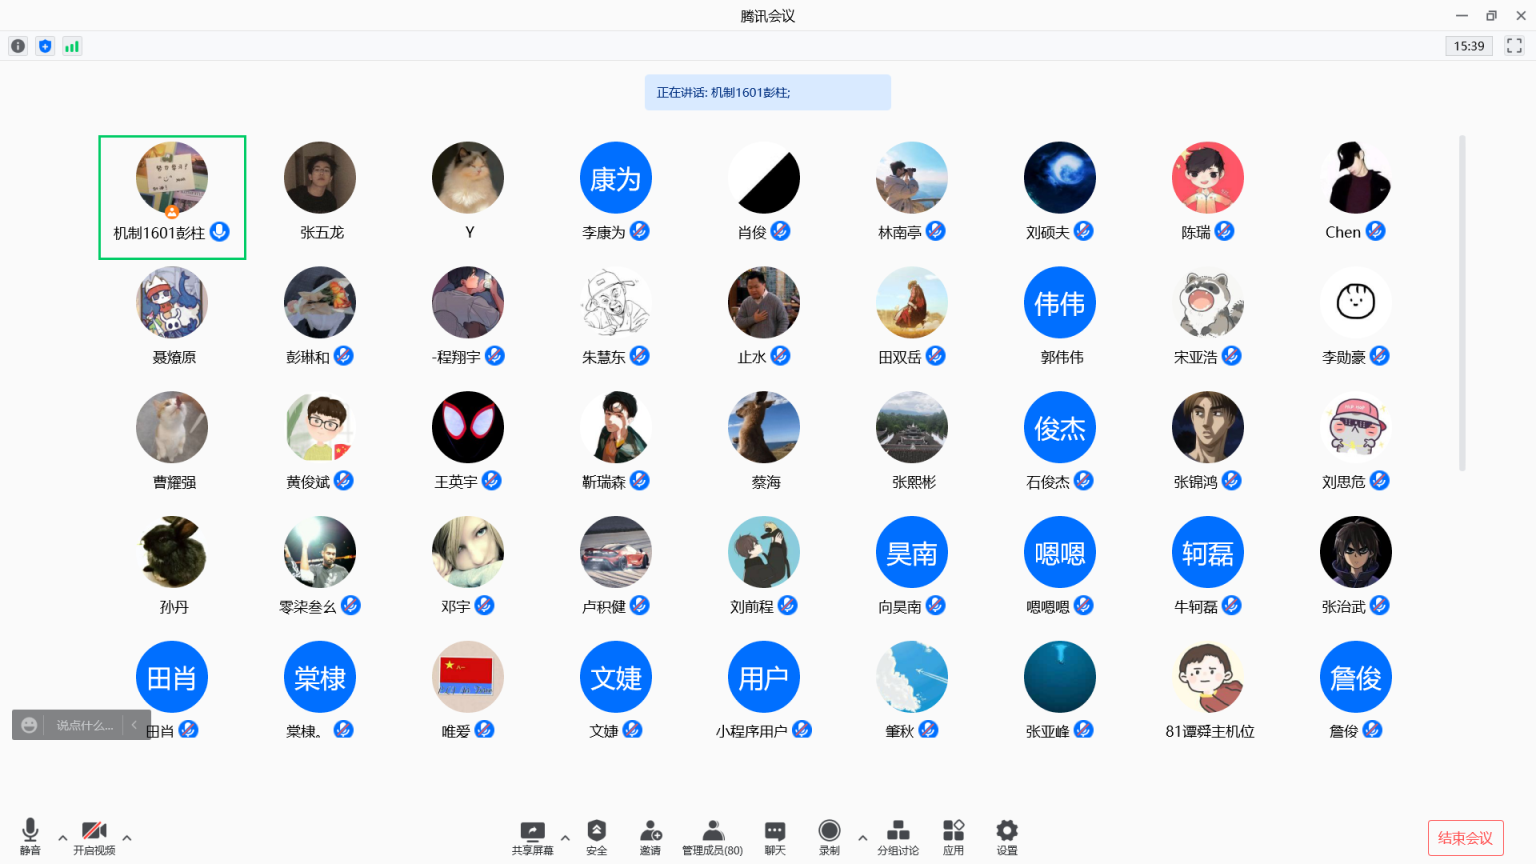Image resolution: width=1536 pixels, height=864 pixels.
Task: Open the 应用 apps panel
Action: point(953,837)
